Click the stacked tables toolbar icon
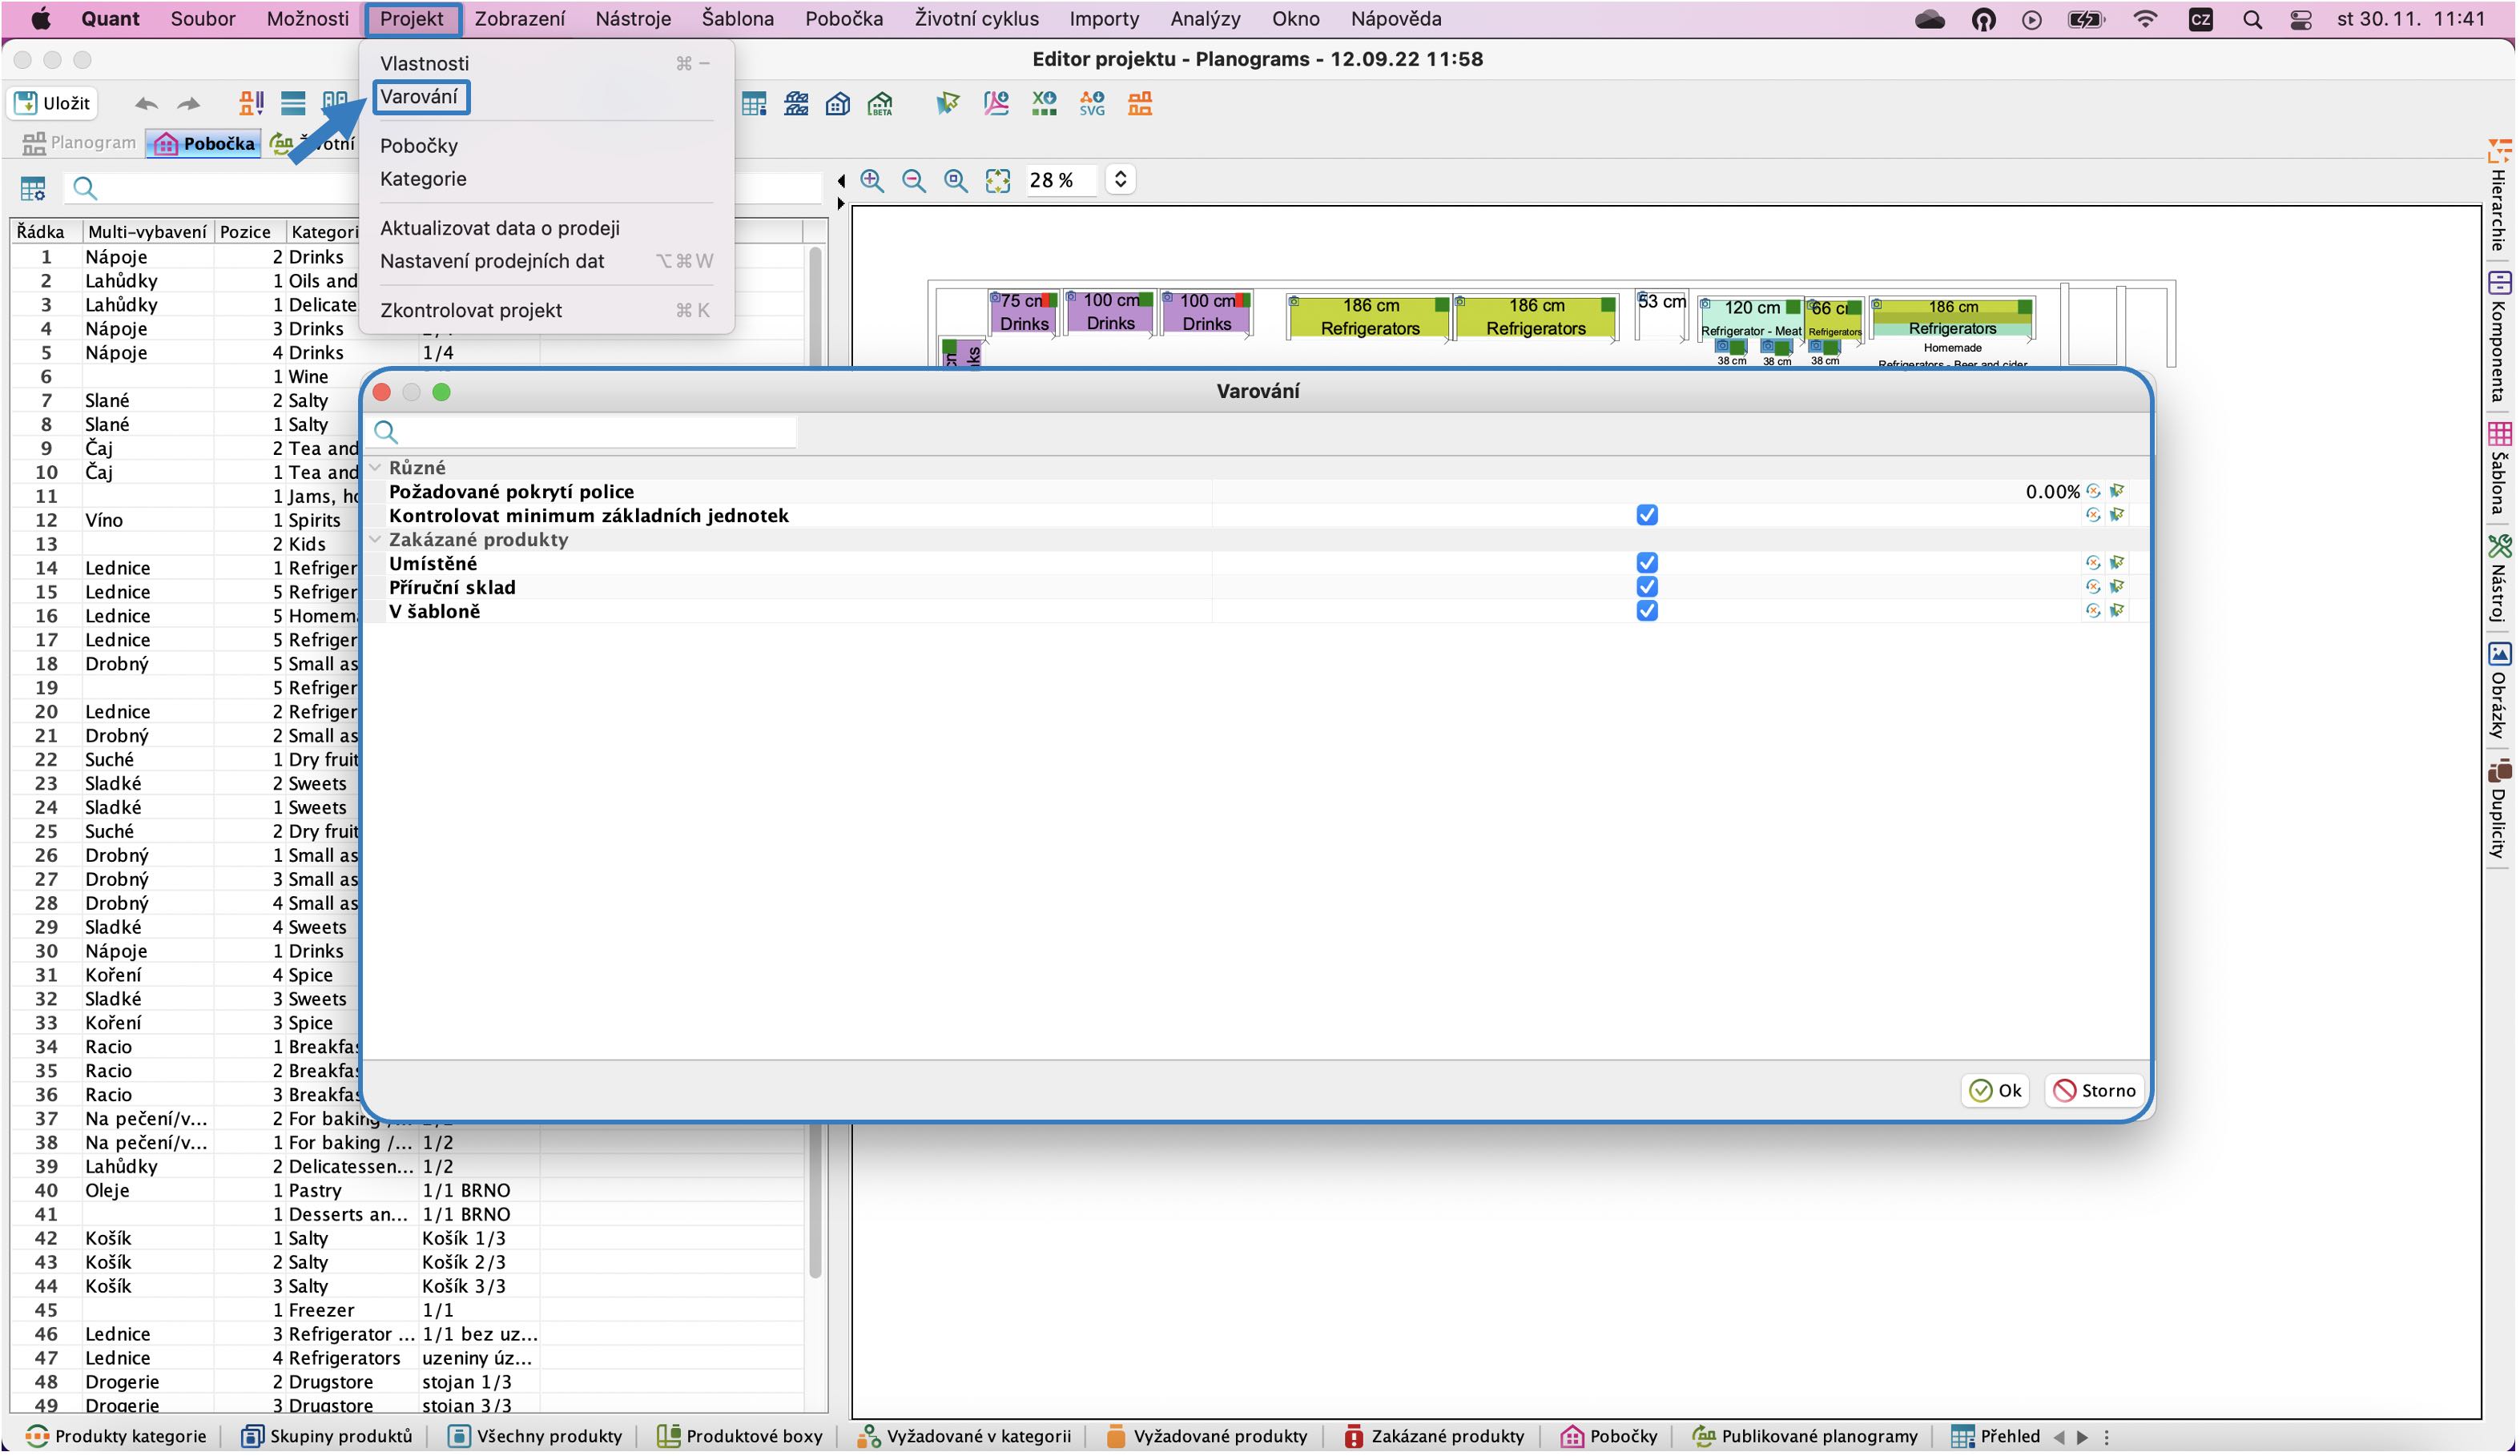The height and width of the screenshot is (1456, 2520). [x=796, y=103]
